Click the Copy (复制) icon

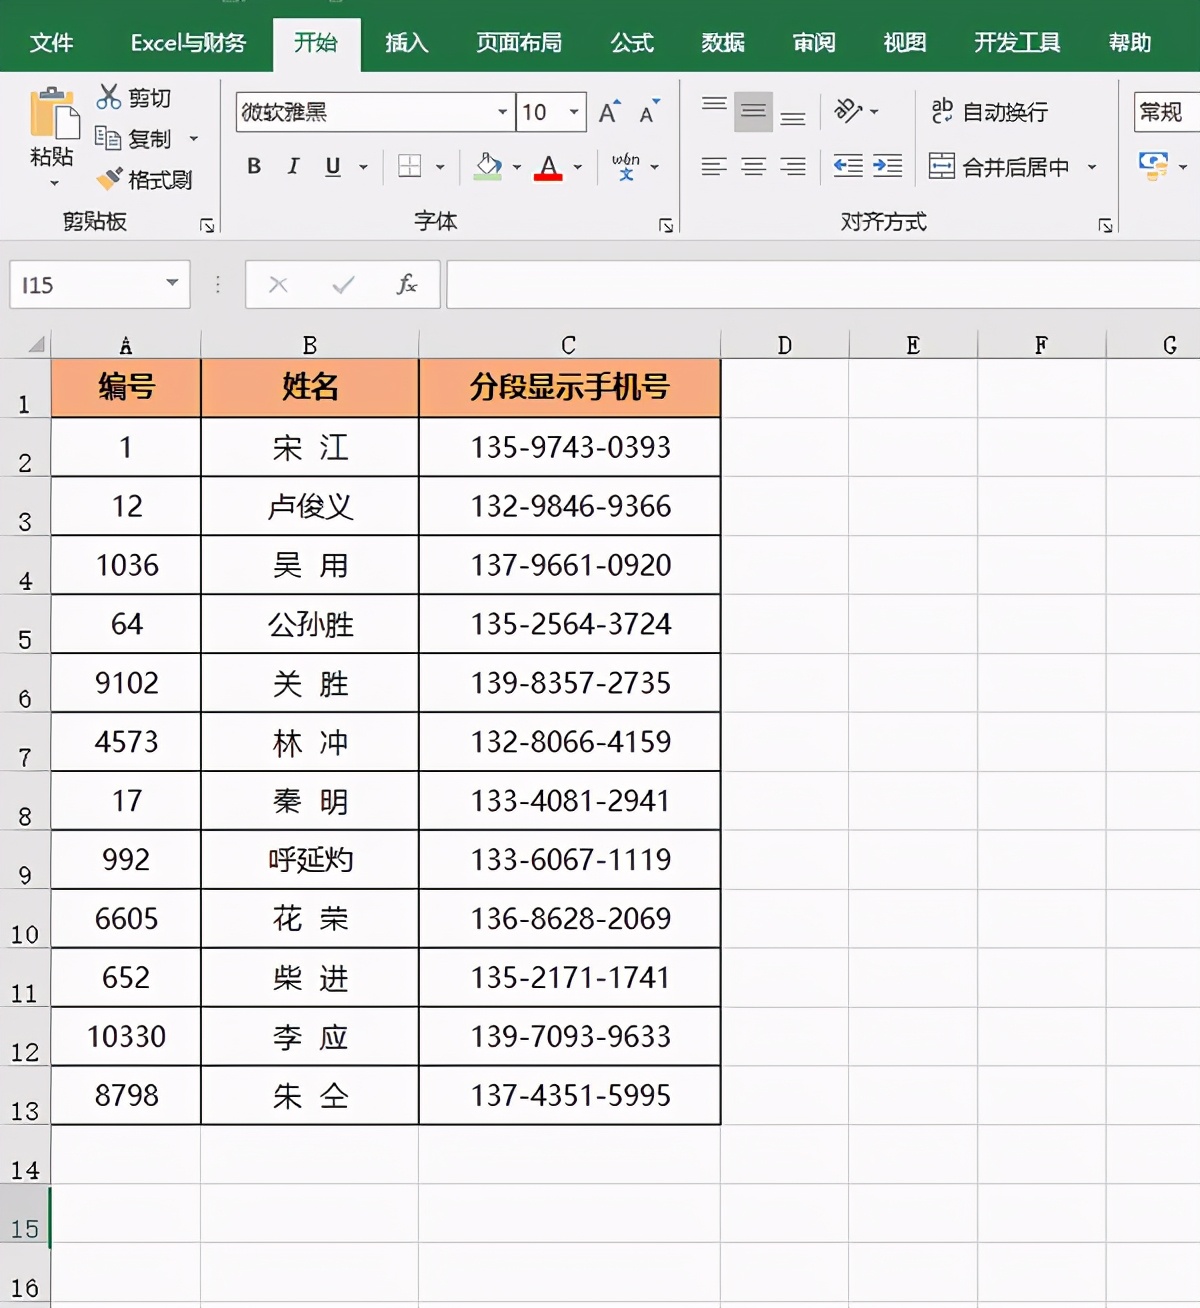coord(108,139)
